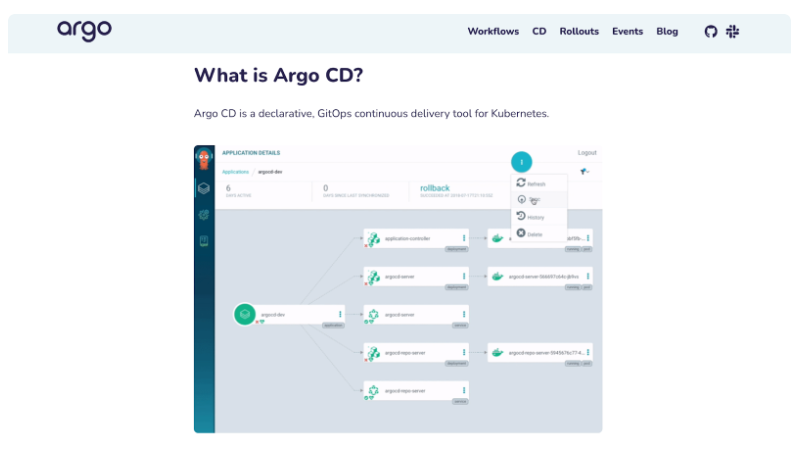Click the argo logo
This screenshot has width=793, height=449.
(x=84, y=30)
